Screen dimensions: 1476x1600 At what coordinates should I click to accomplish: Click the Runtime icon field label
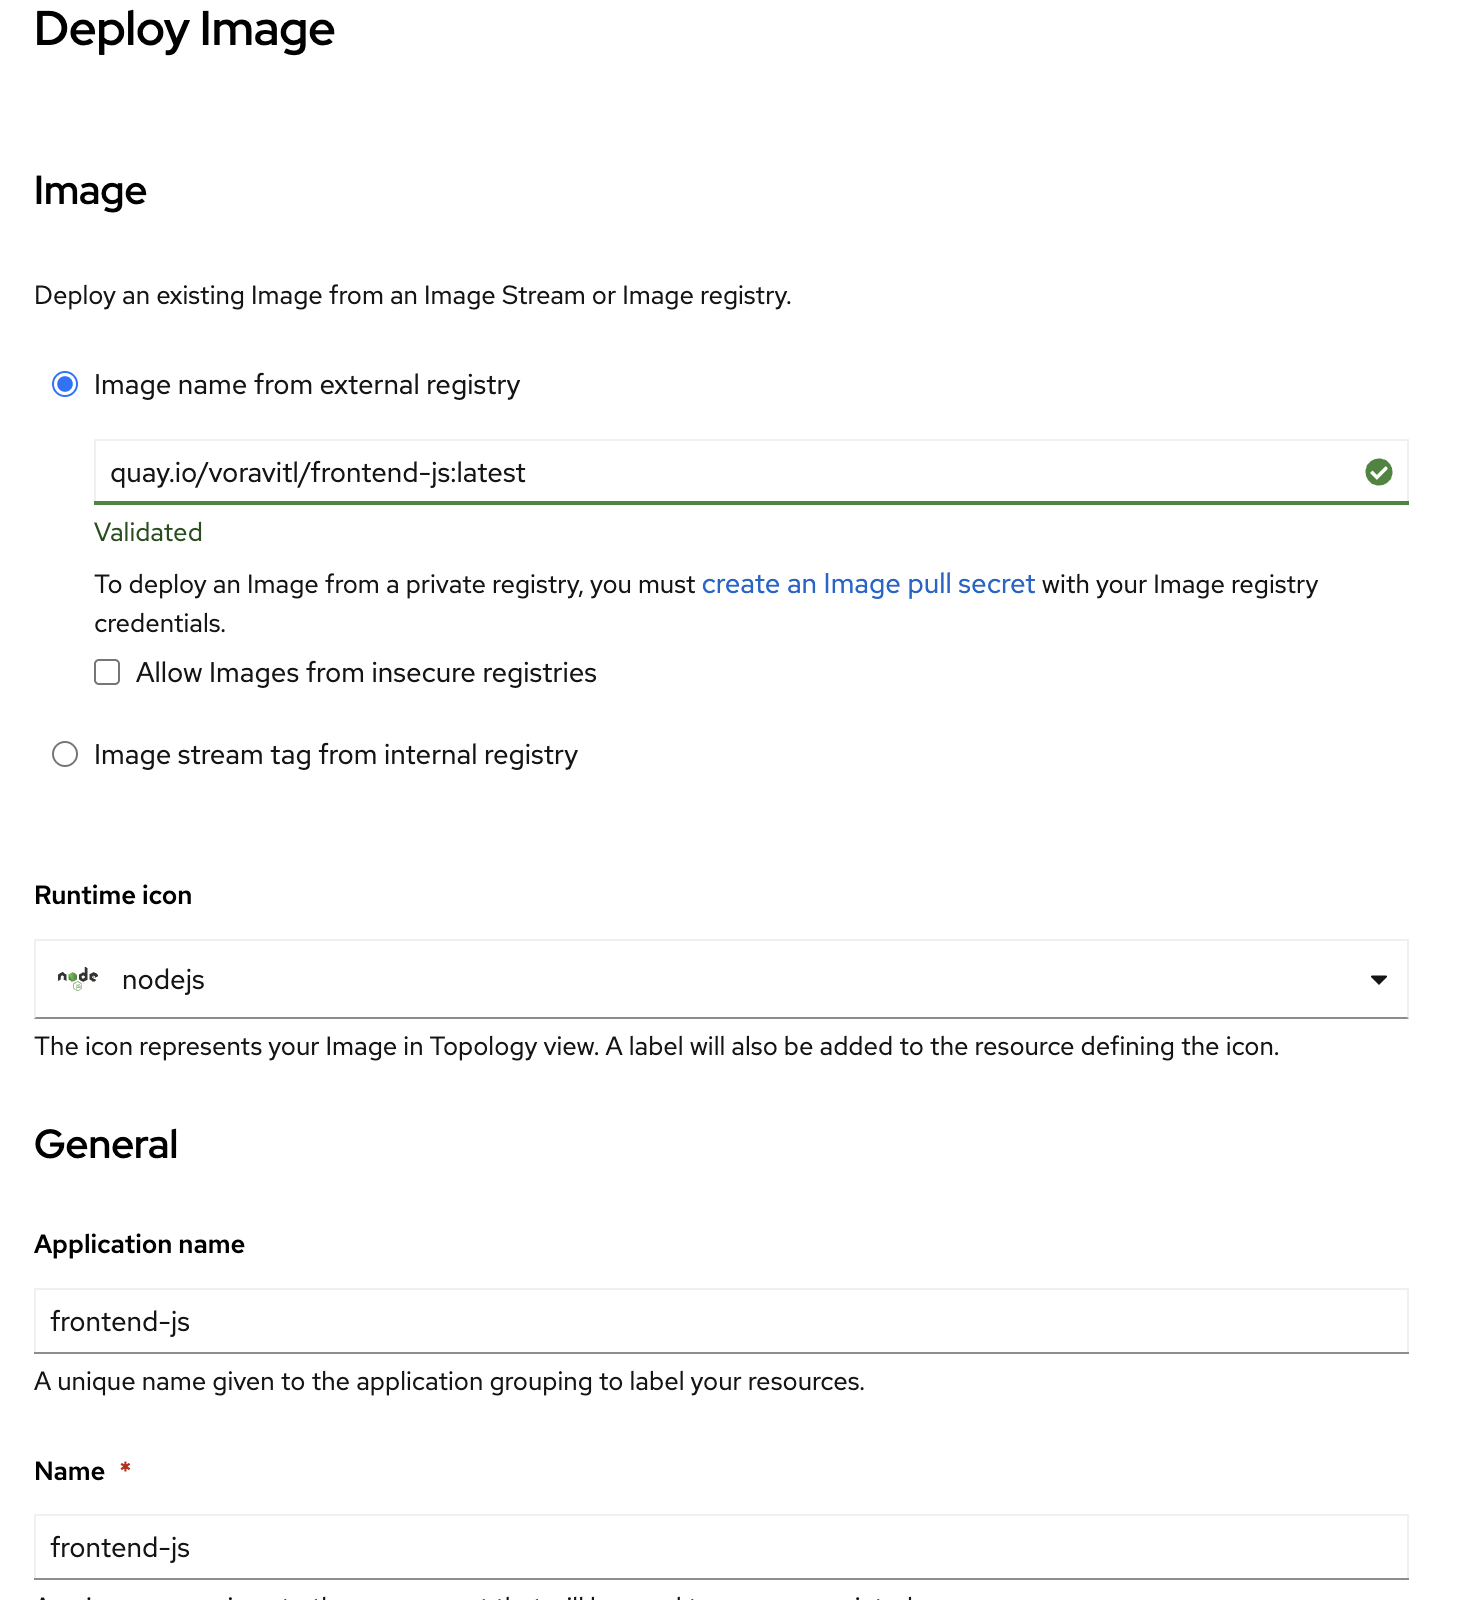pos(113,895)
